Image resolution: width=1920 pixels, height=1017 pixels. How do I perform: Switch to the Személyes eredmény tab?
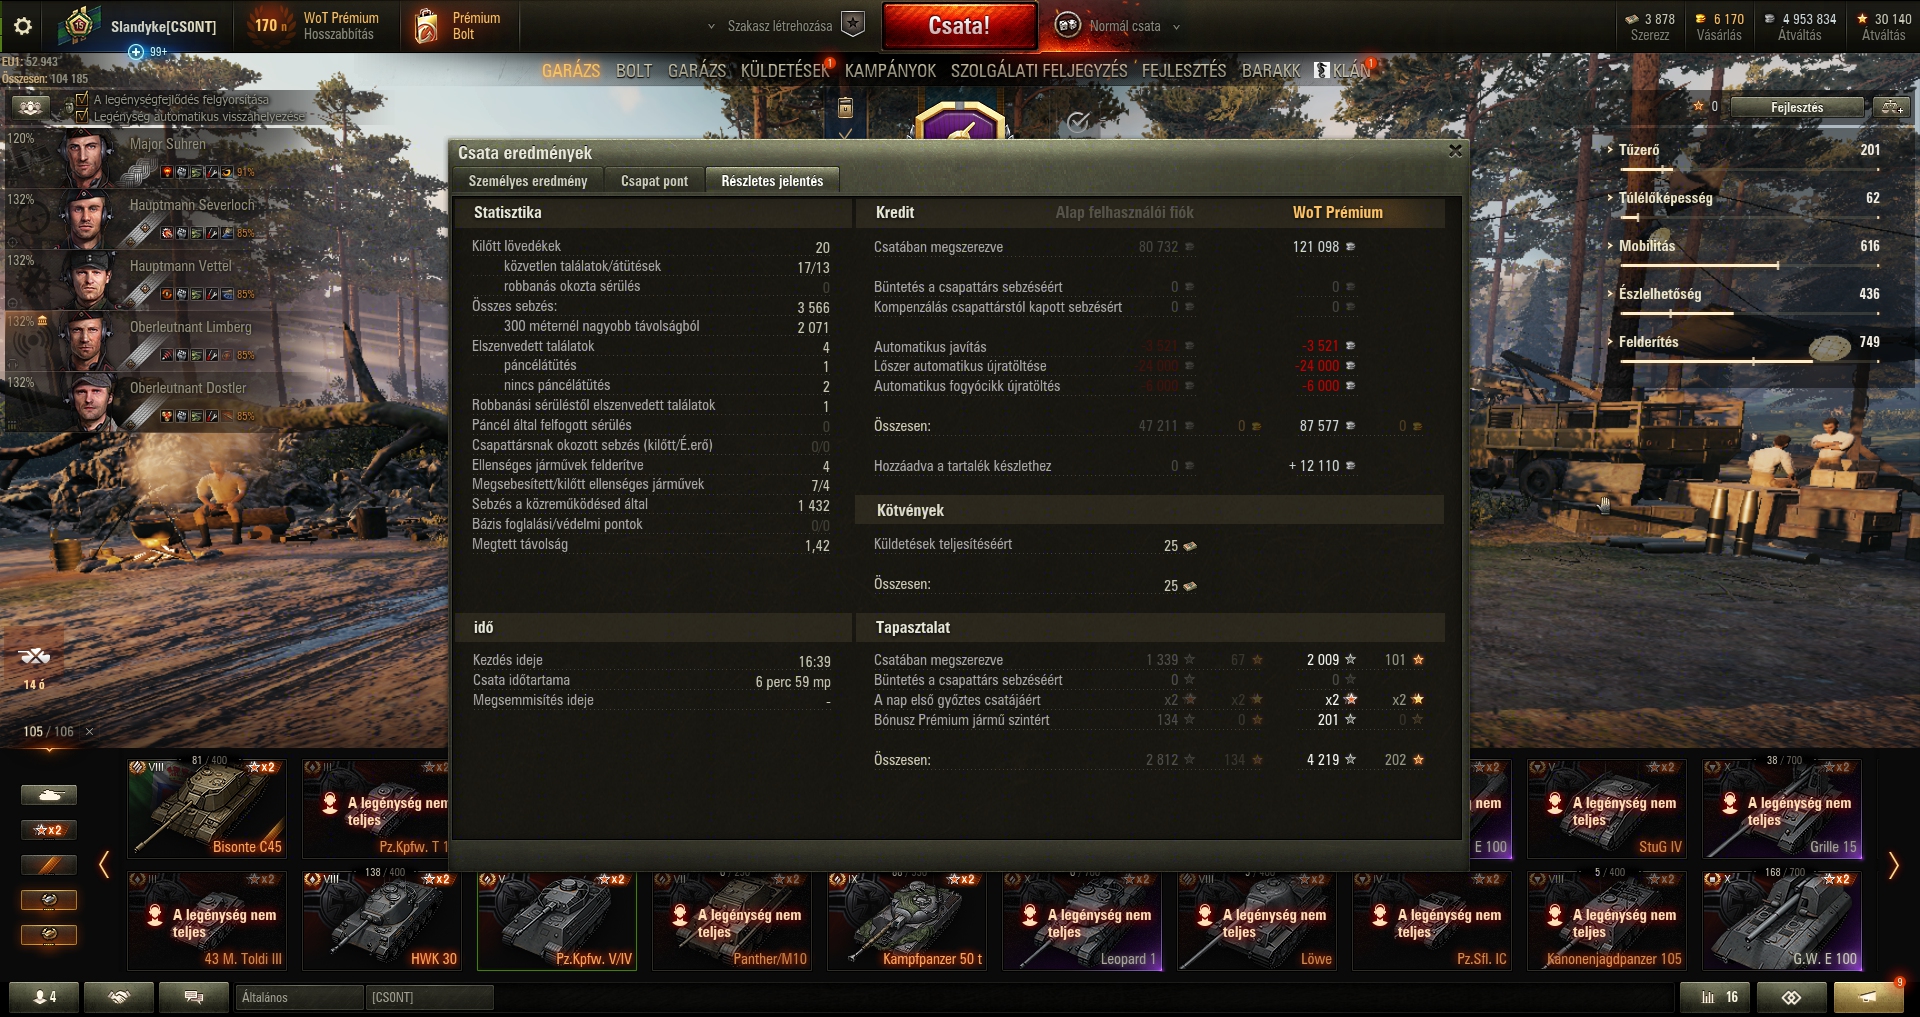click(528, 181)
